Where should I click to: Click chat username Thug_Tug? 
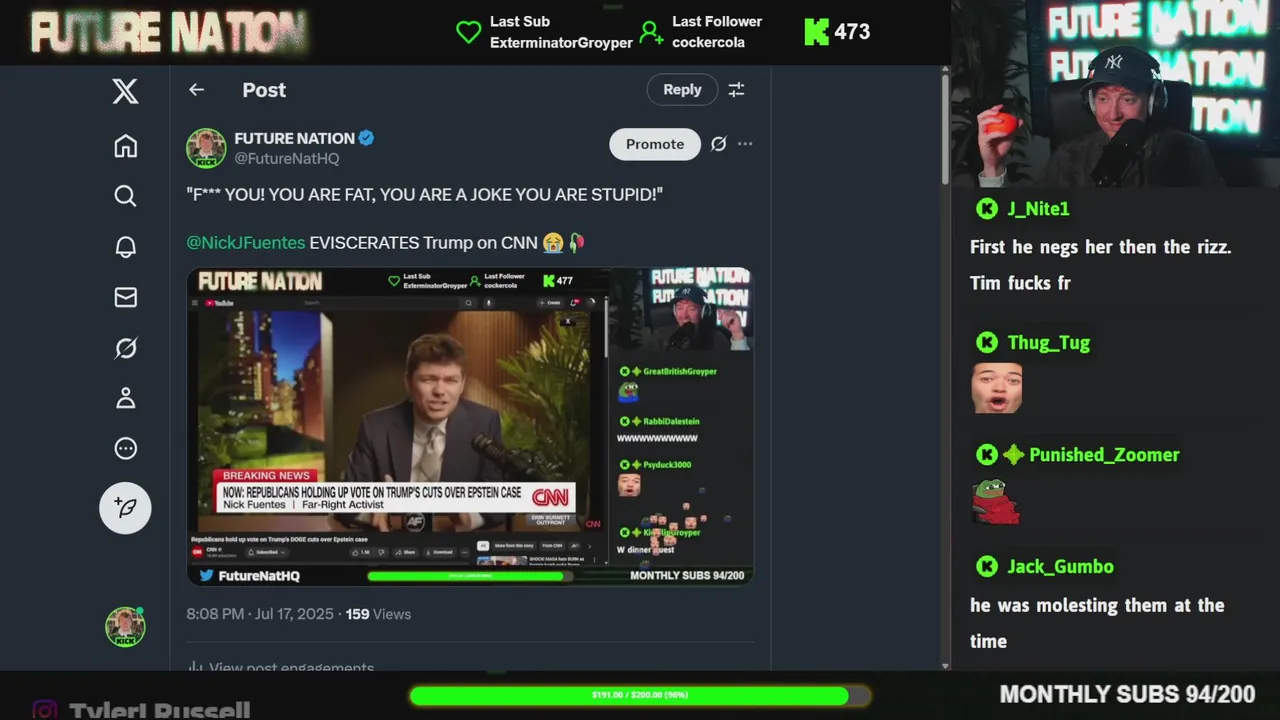coord(1048,342)
